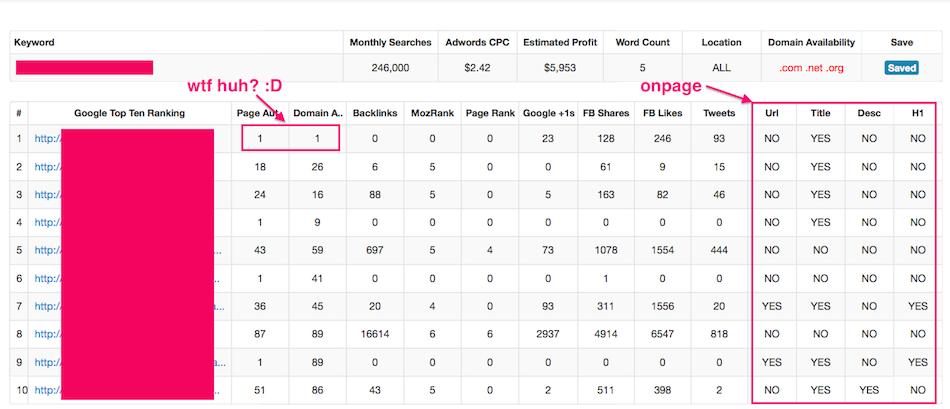
Task: Click the blue Saved button
Action: [901, 68]
